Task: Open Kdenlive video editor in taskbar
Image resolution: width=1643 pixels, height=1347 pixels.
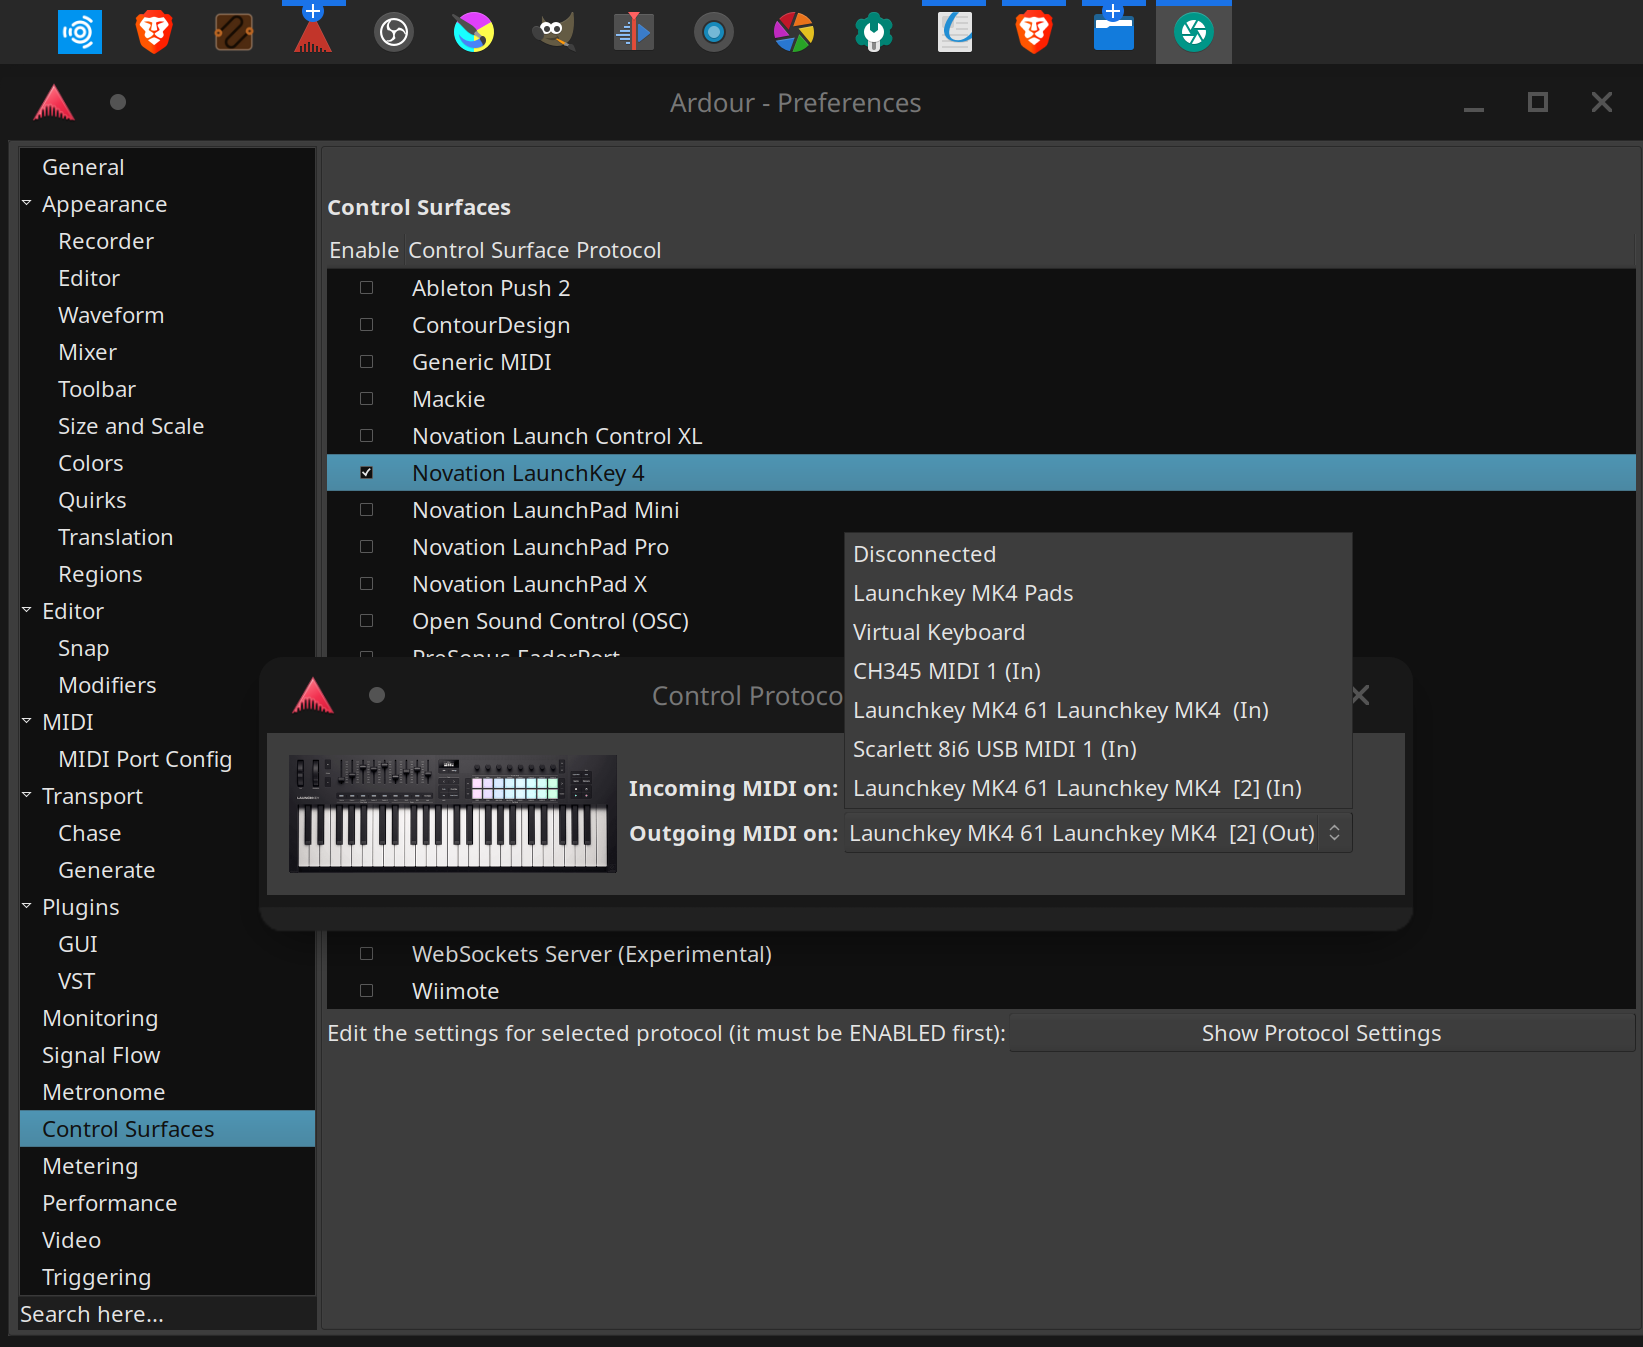Action: (x=633, y=33)
